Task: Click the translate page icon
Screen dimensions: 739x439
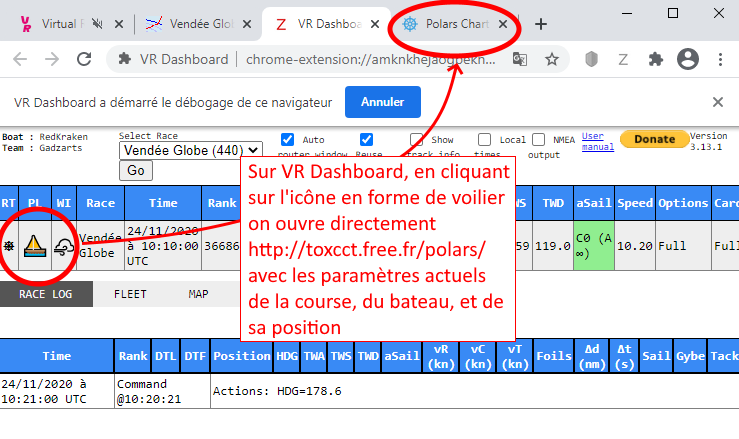Action: click(521, 60)
